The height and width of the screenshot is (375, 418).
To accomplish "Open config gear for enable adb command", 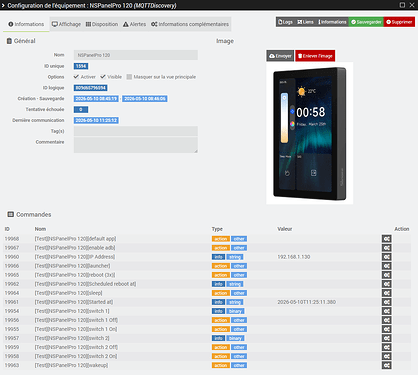I will pos(386,248).
